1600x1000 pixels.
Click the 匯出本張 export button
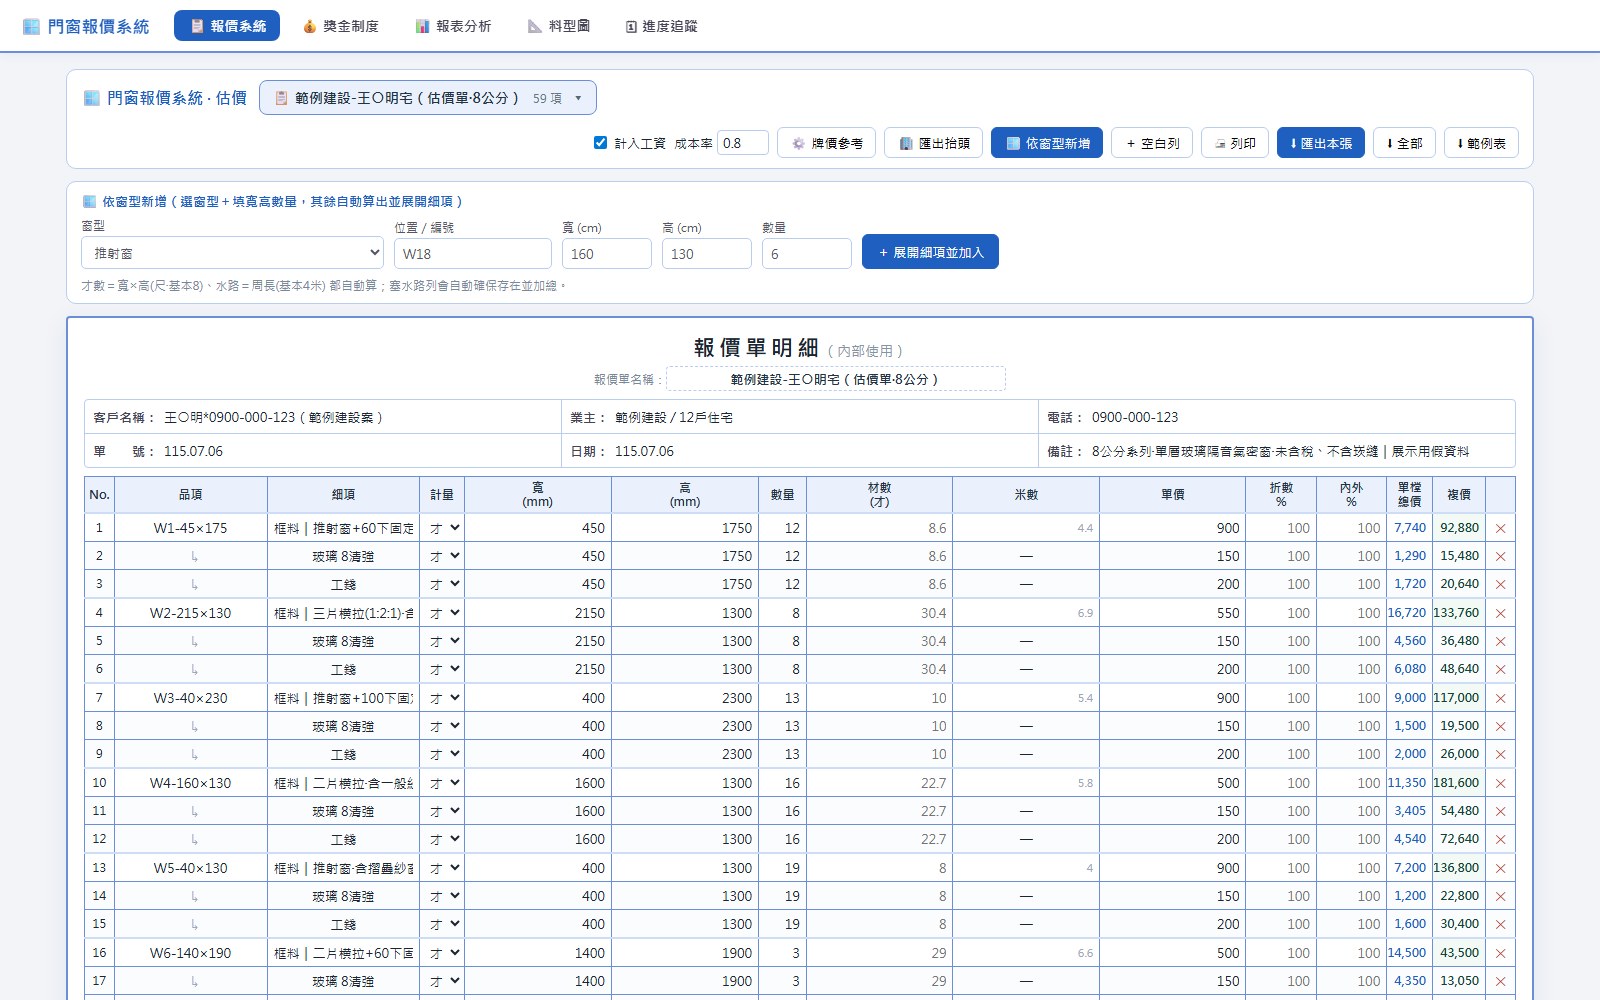click(x=1321, y=143)
